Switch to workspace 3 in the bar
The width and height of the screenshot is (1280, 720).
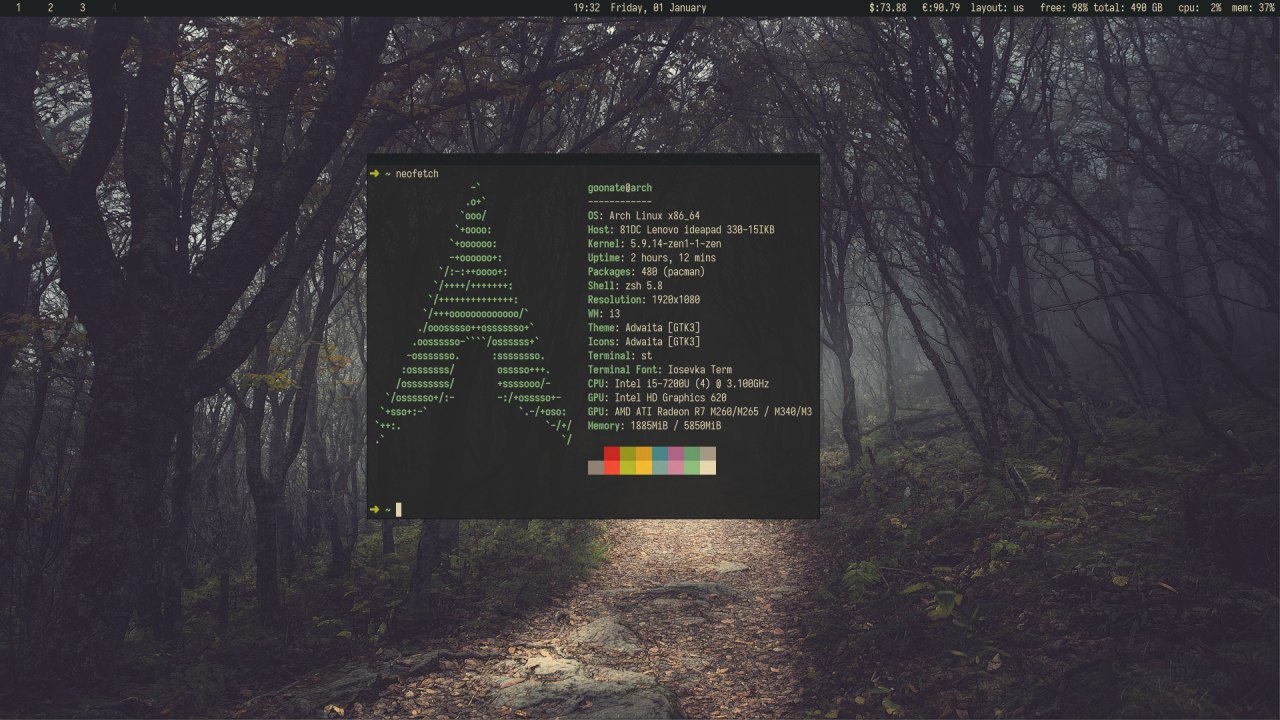coord(82,7)
